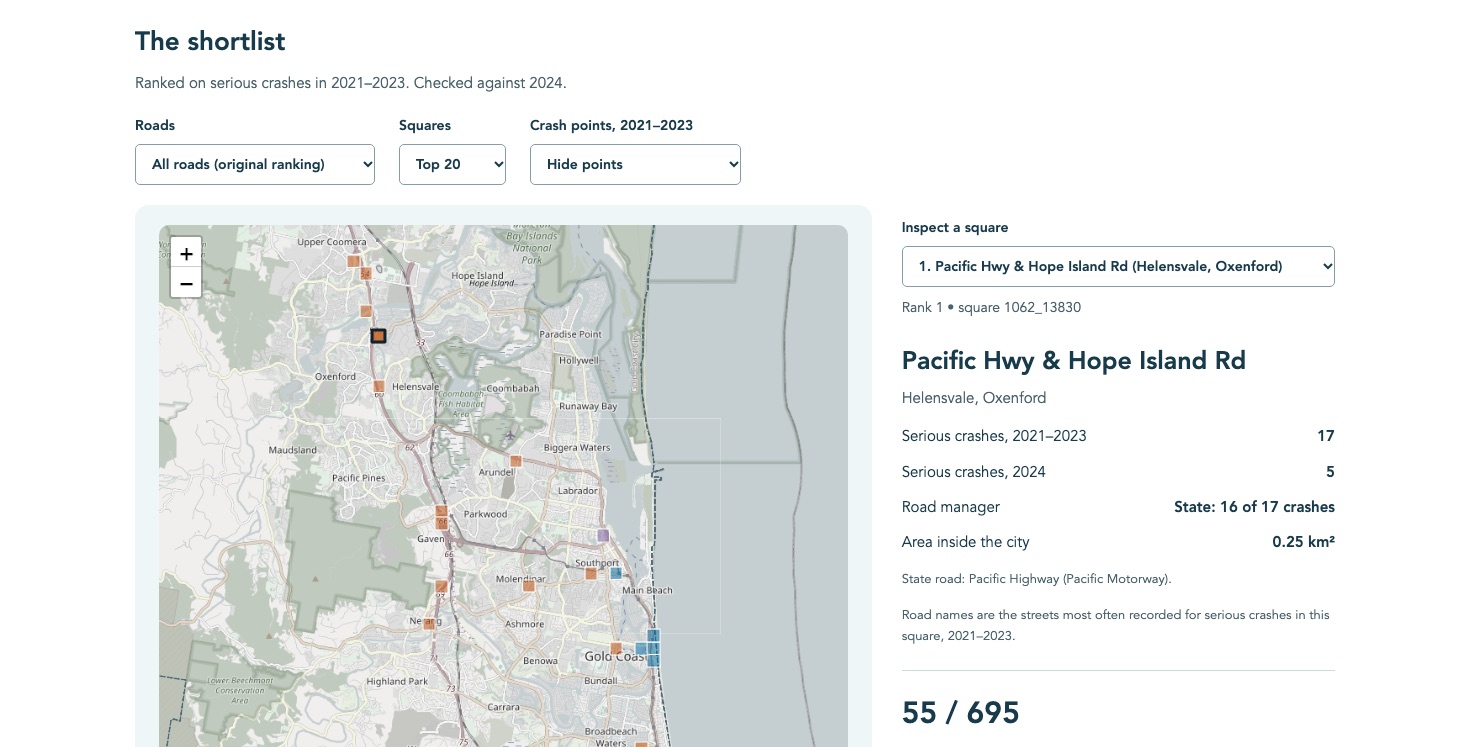The height and width of the screenshot is (747, 1470).
Task: Open the Roads filter dropdown
Action: [255, 164]
